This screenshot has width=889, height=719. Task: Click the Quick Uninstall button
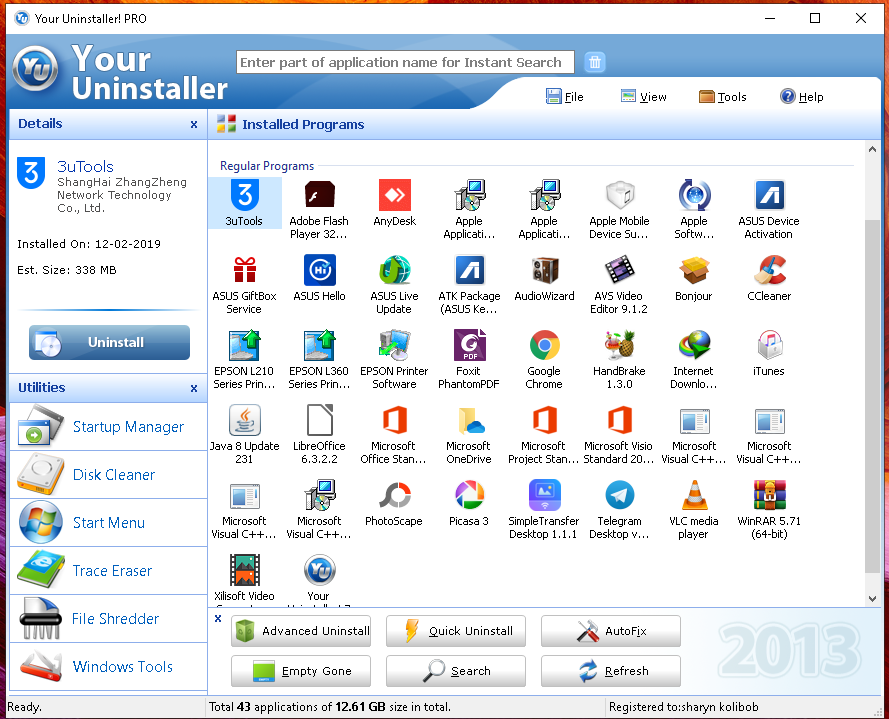point(456,631)
